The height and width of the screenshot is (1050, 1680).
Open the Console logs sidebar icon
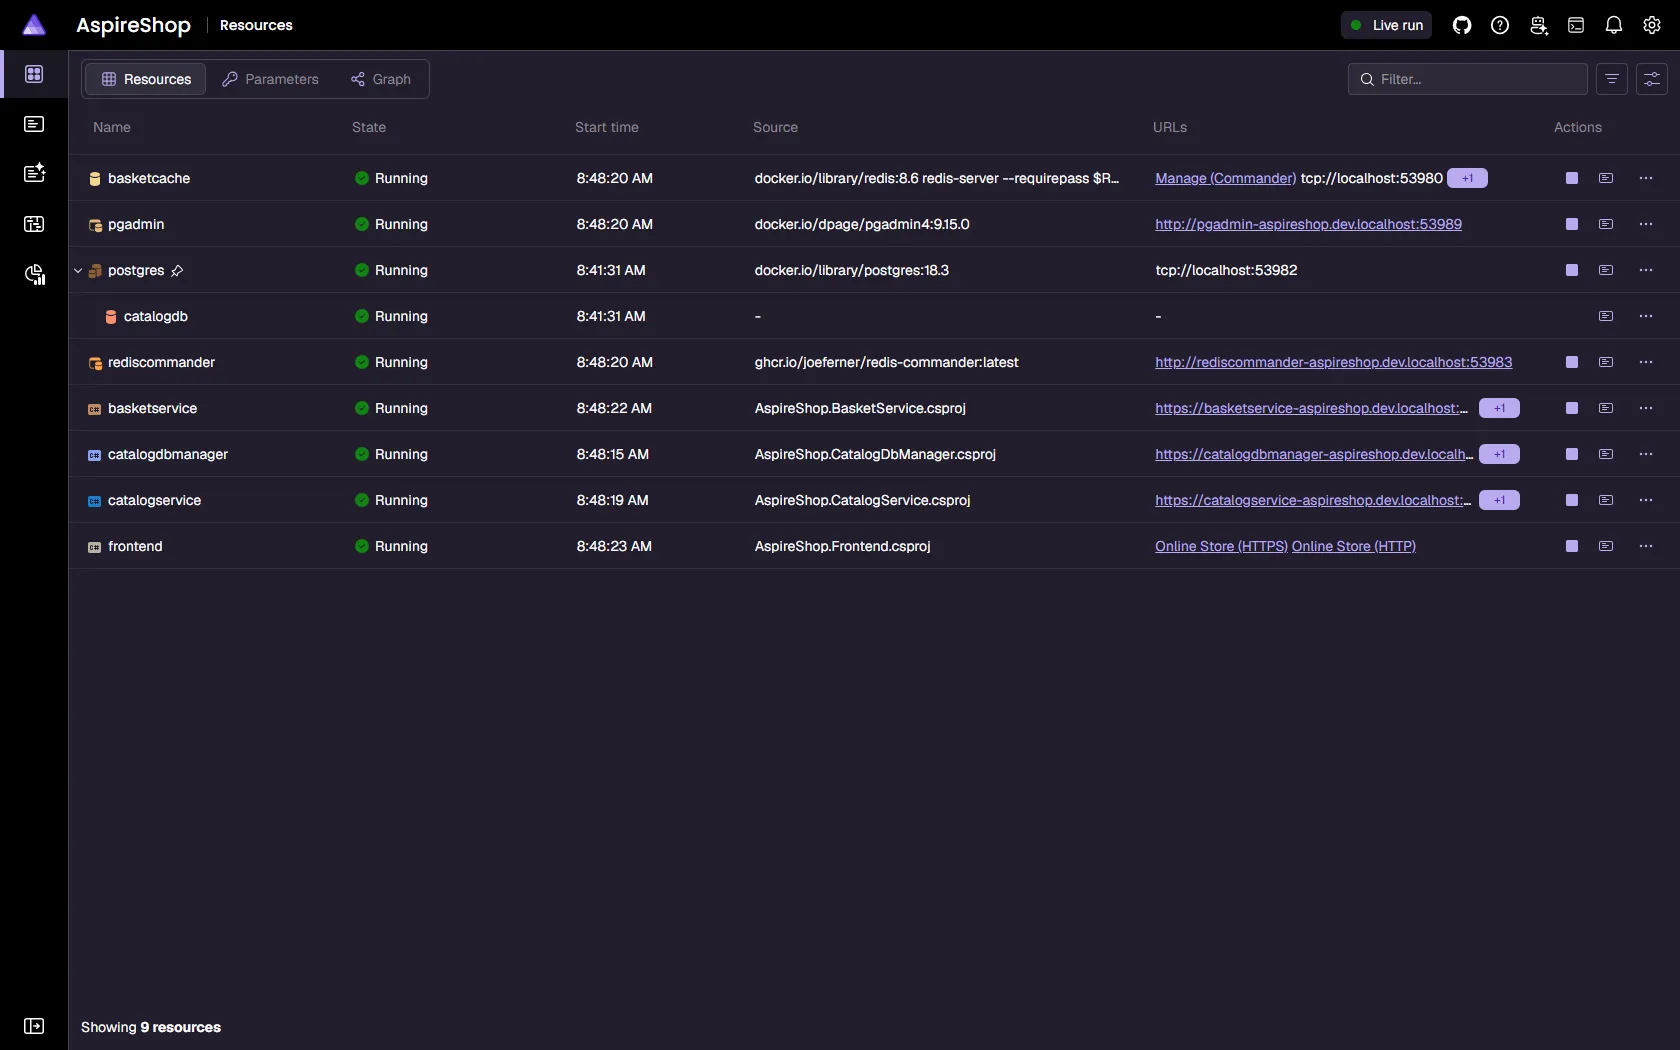[x=34, y=124]
